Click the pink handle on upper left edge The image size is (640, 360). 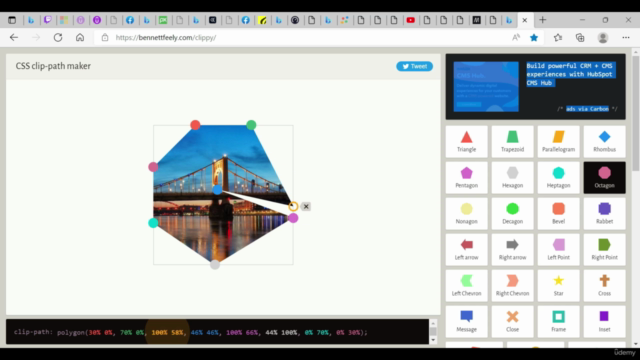tap(153, 167)
